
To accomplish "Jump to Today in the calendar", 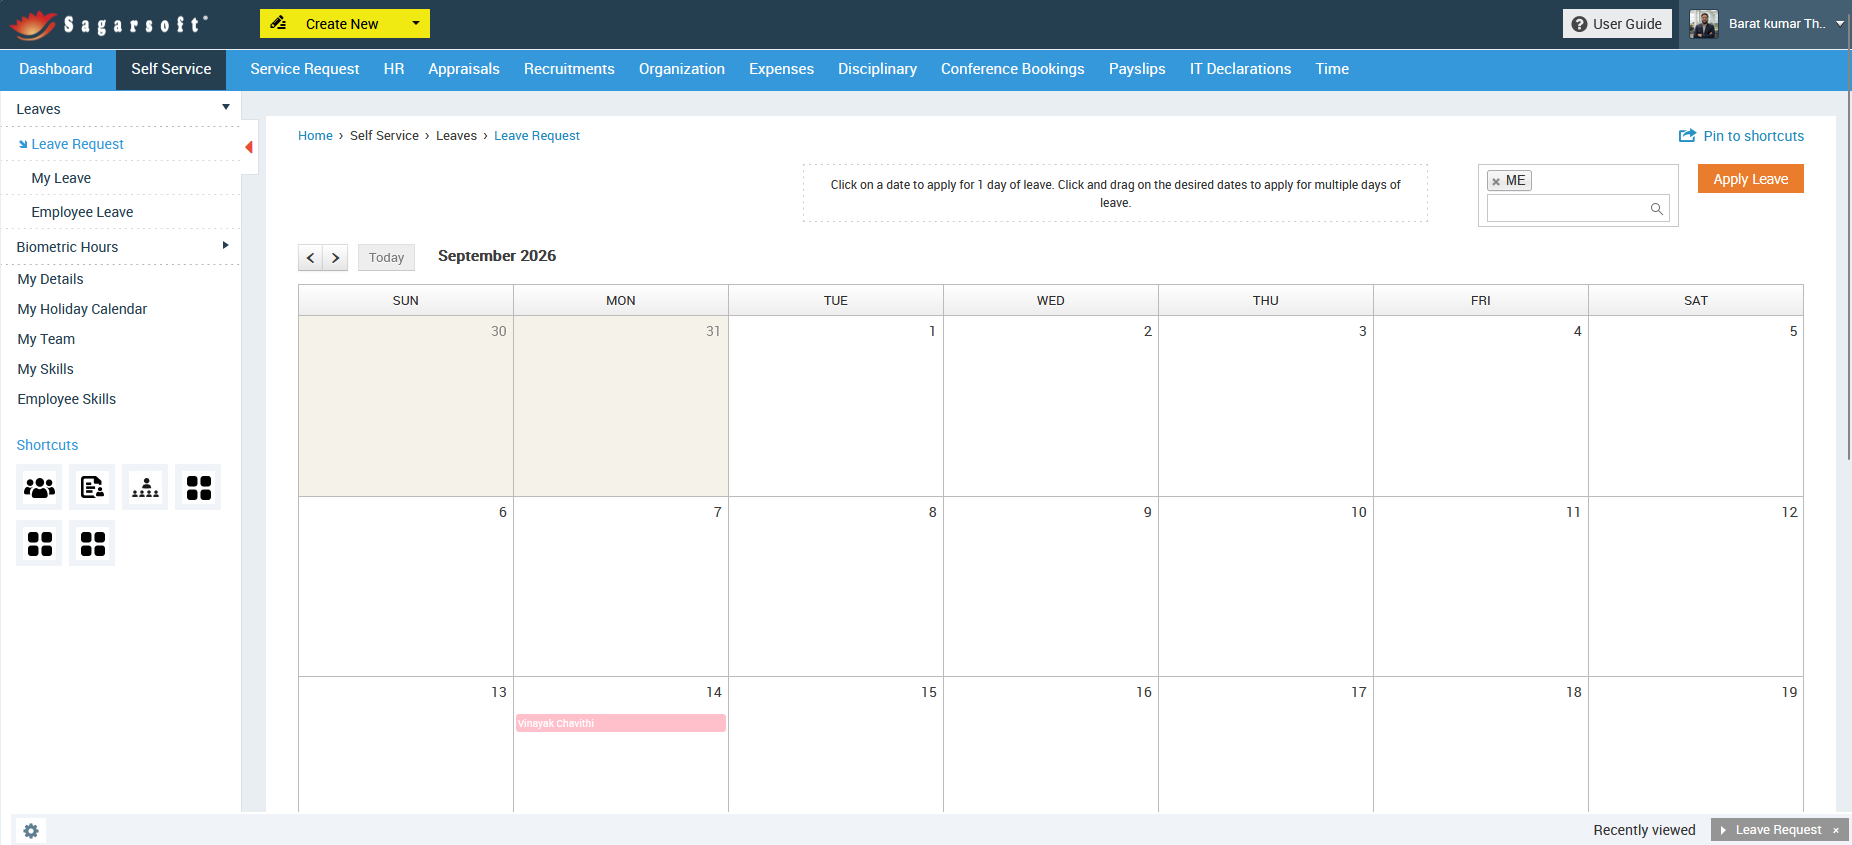I will point(386,258).
